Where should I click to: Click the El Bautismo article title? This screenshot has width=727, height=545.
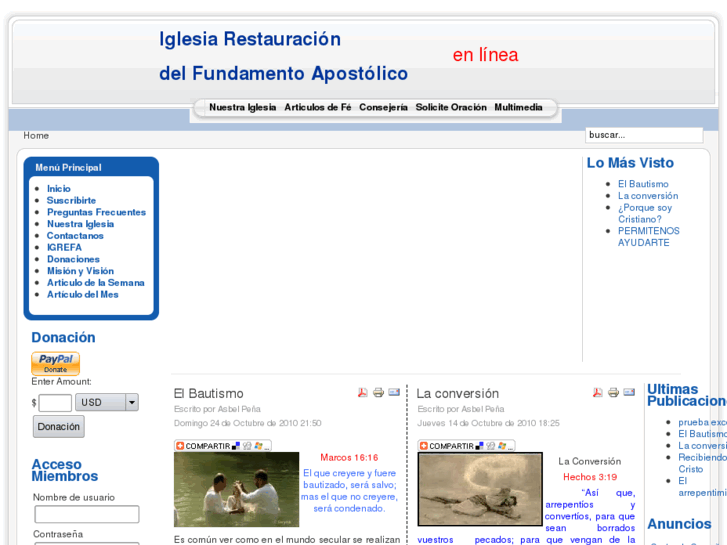[208, 393]
